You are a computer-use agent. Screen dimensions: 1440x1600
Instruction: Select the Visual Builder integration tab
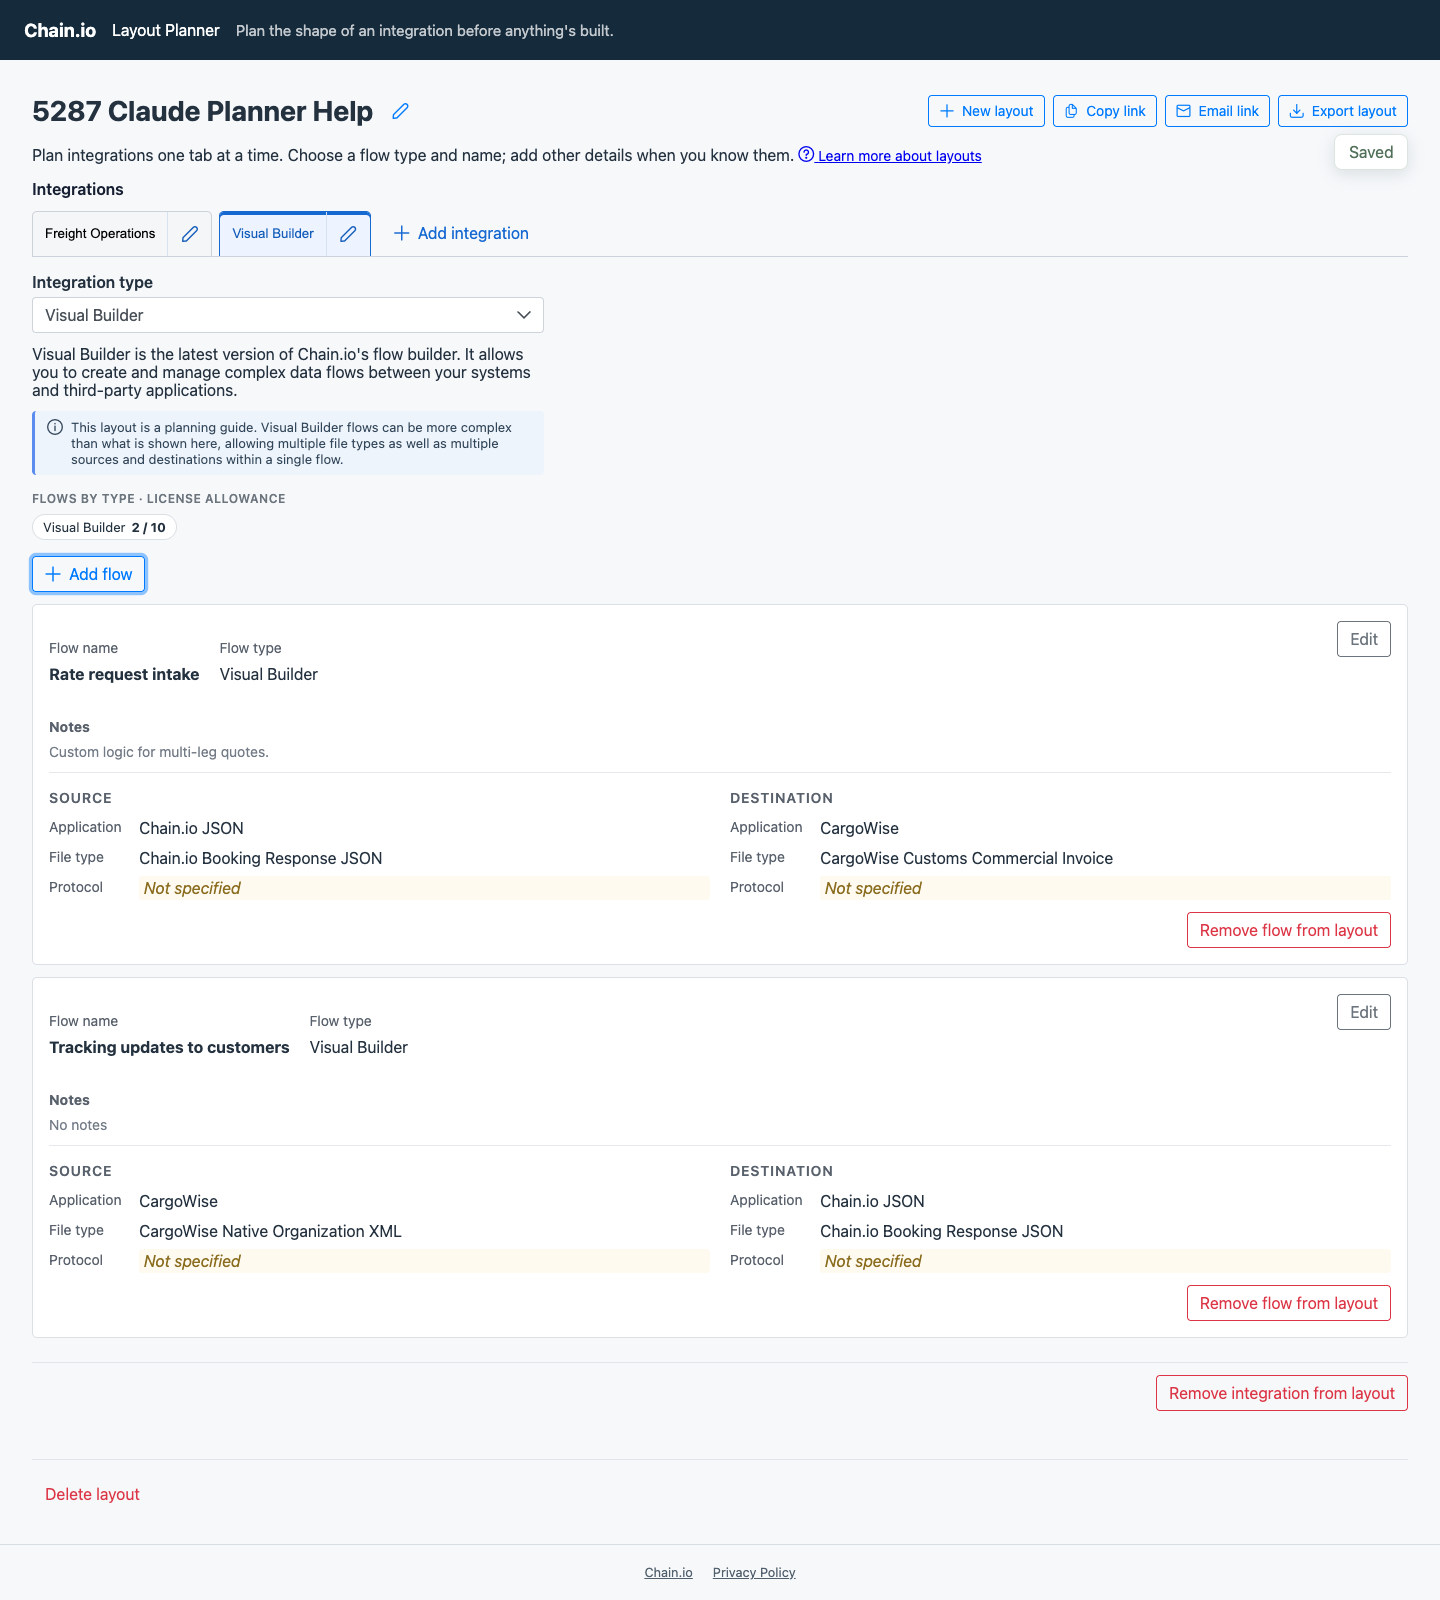point(273,234)
